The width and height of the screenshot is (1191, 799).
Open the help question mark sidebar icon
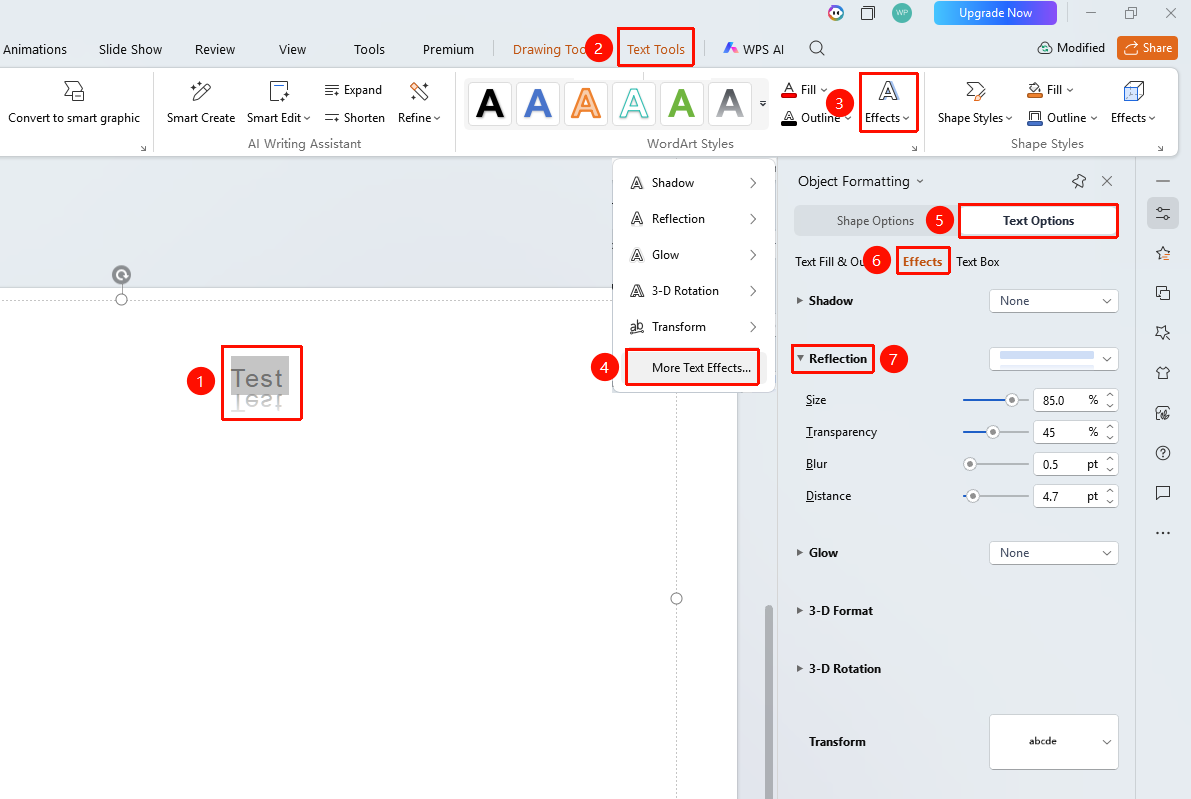click(1163, 453)
